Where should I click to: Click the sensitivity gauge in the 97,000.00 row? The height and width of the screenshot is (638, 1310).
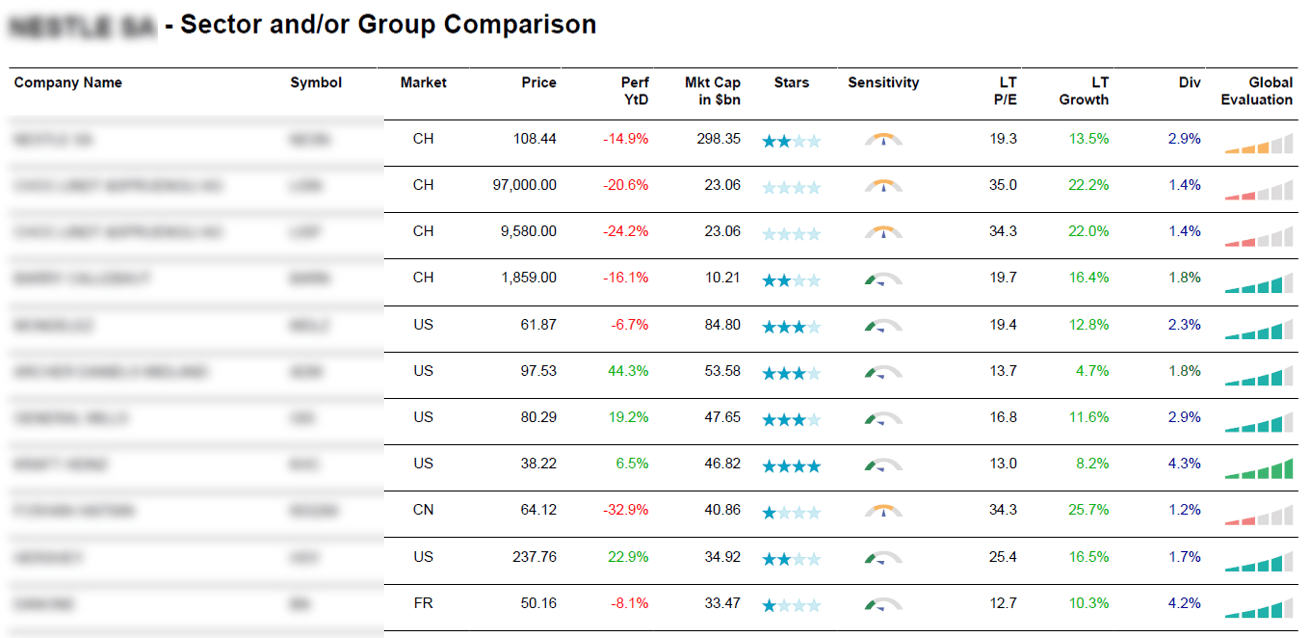click(883, 186)
